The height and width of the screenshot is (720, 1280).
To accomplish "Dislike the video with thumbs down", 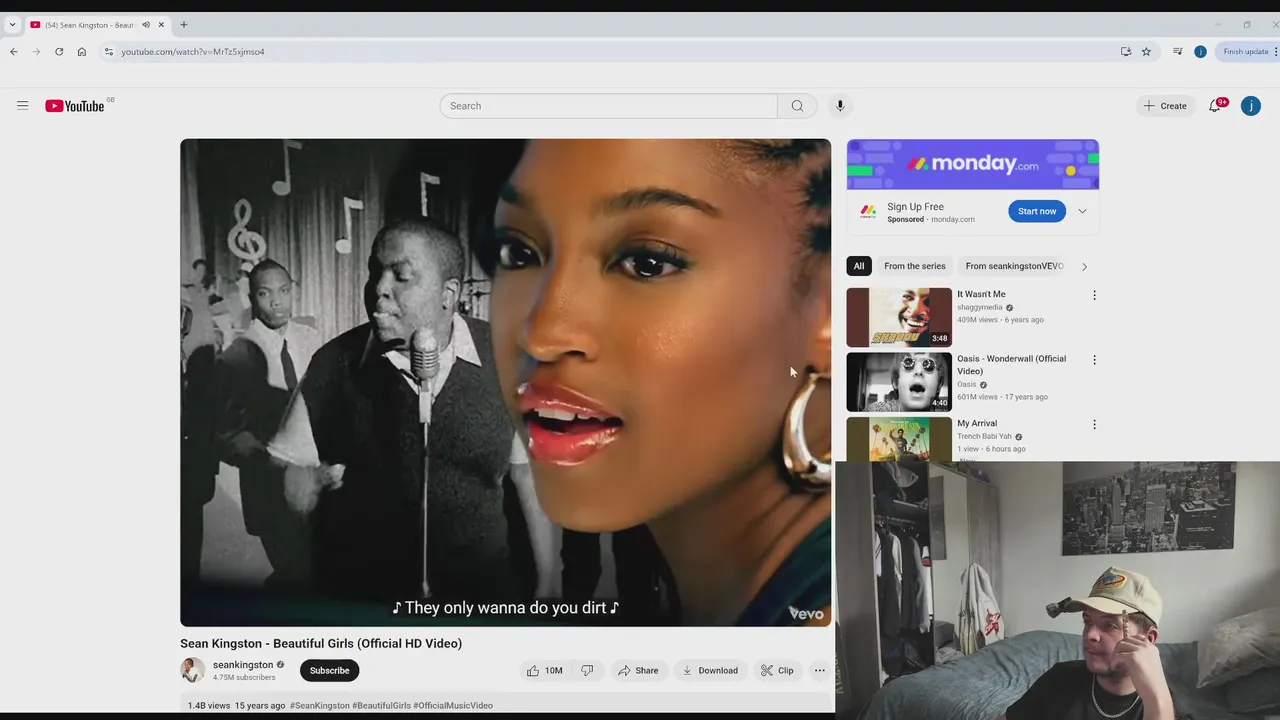I will [587, 671].
